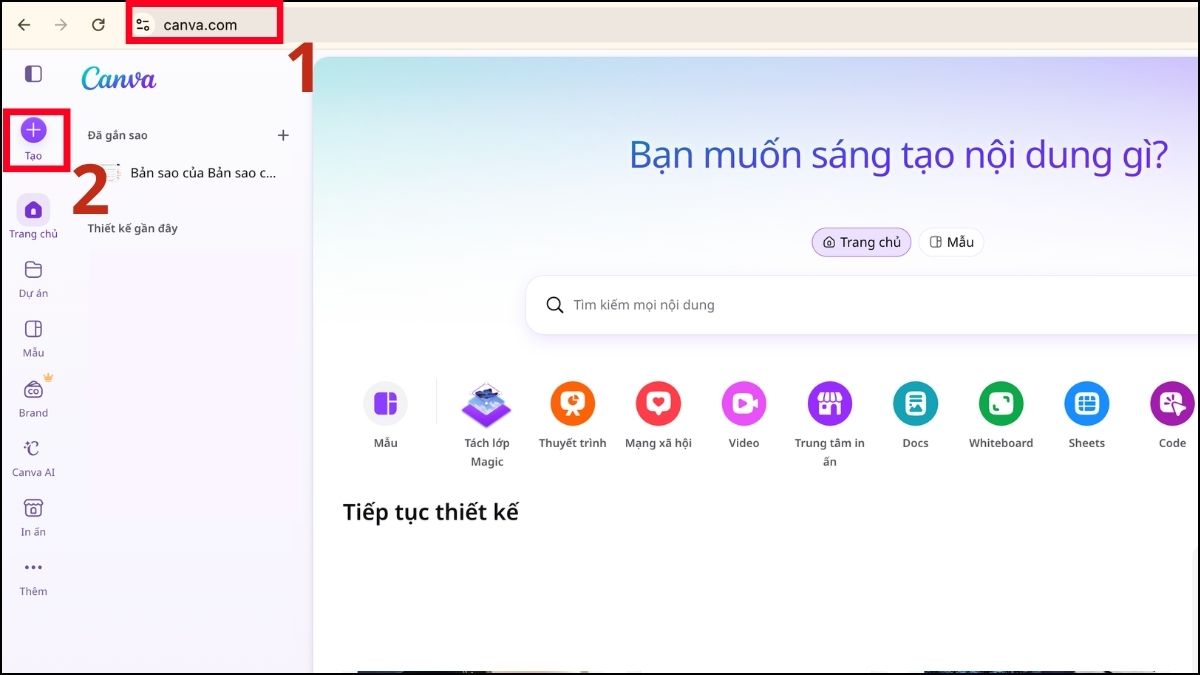Open Trang chủ in the sidebar
1200x675 pixels.
pyautogui.click(x=34, y=218)
